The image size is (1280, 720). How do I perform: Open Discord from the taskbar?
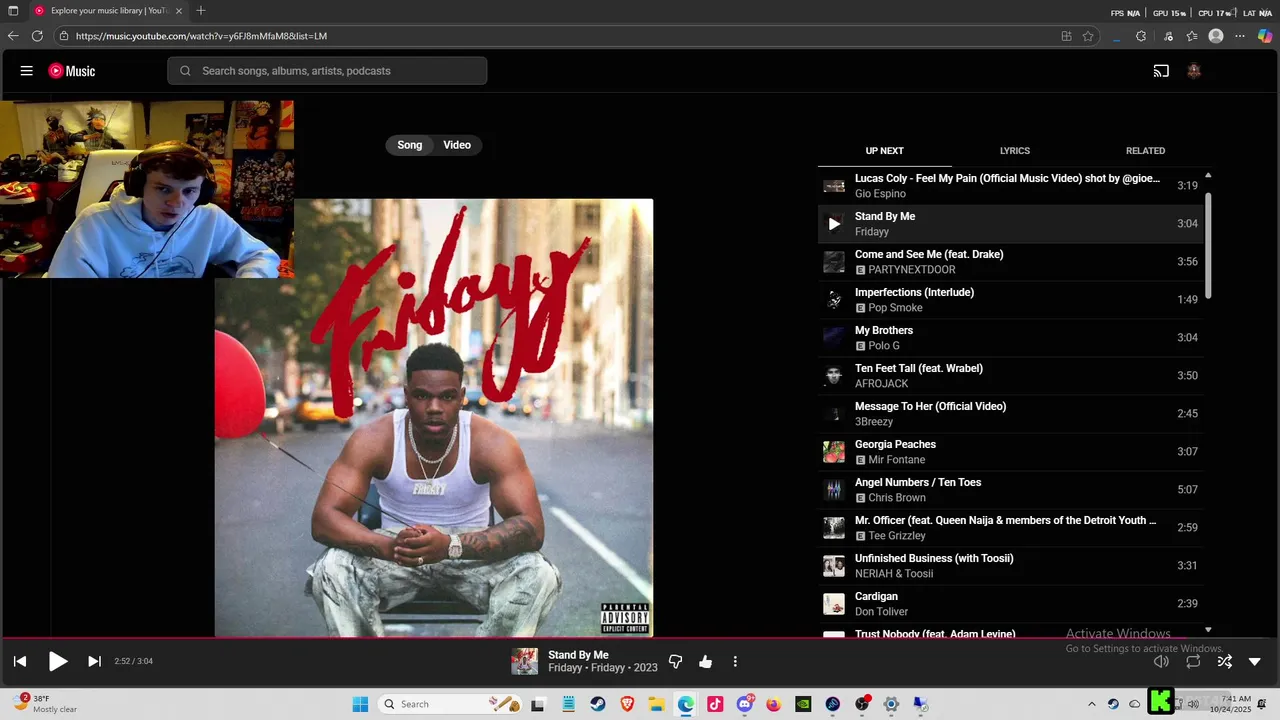745,704
